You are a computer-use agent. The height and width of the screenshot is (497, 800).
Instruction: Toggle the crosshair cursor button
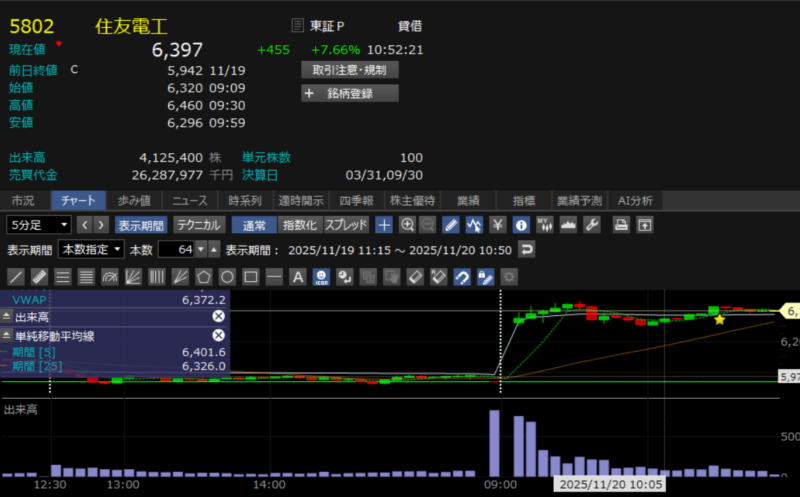tap(384, 225)
